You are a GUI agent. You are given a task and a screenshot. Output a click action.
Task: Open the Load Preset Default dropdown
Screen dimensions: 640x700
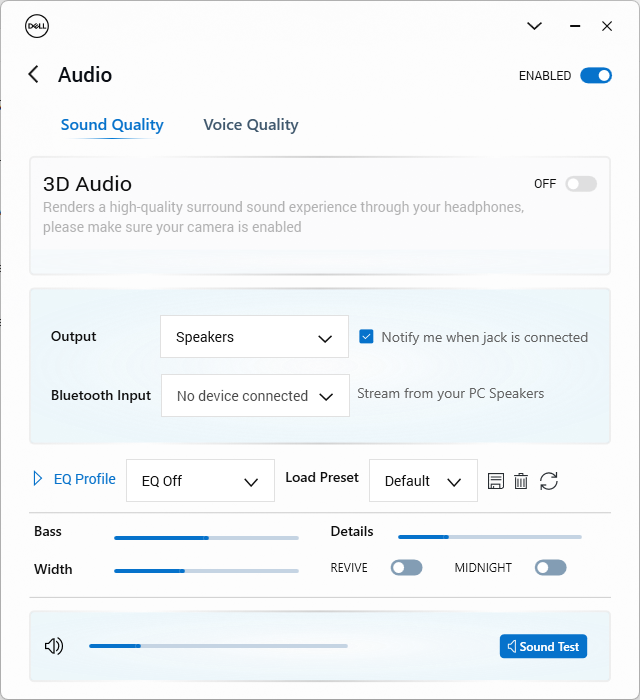coord(423,481)
